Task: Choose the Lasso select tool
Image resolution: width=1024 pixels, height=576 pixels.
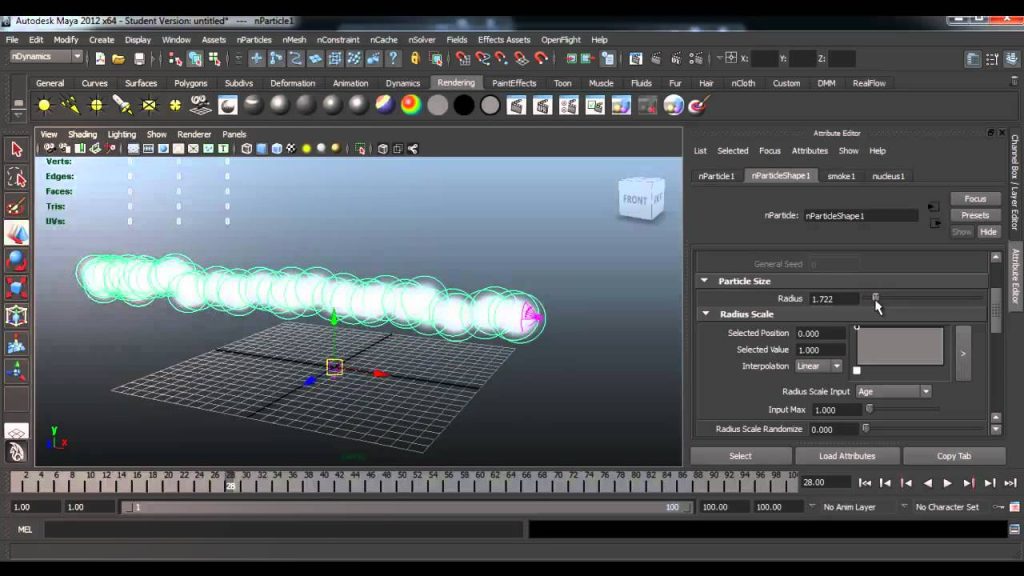Action: pyautogui.click(x=17, y=178)
